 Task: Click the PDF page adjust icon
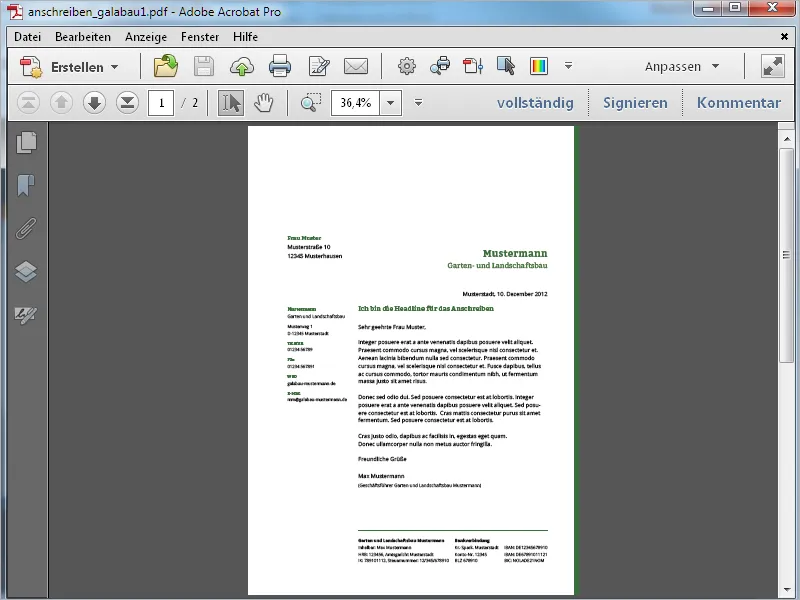[x=473, y=66]
